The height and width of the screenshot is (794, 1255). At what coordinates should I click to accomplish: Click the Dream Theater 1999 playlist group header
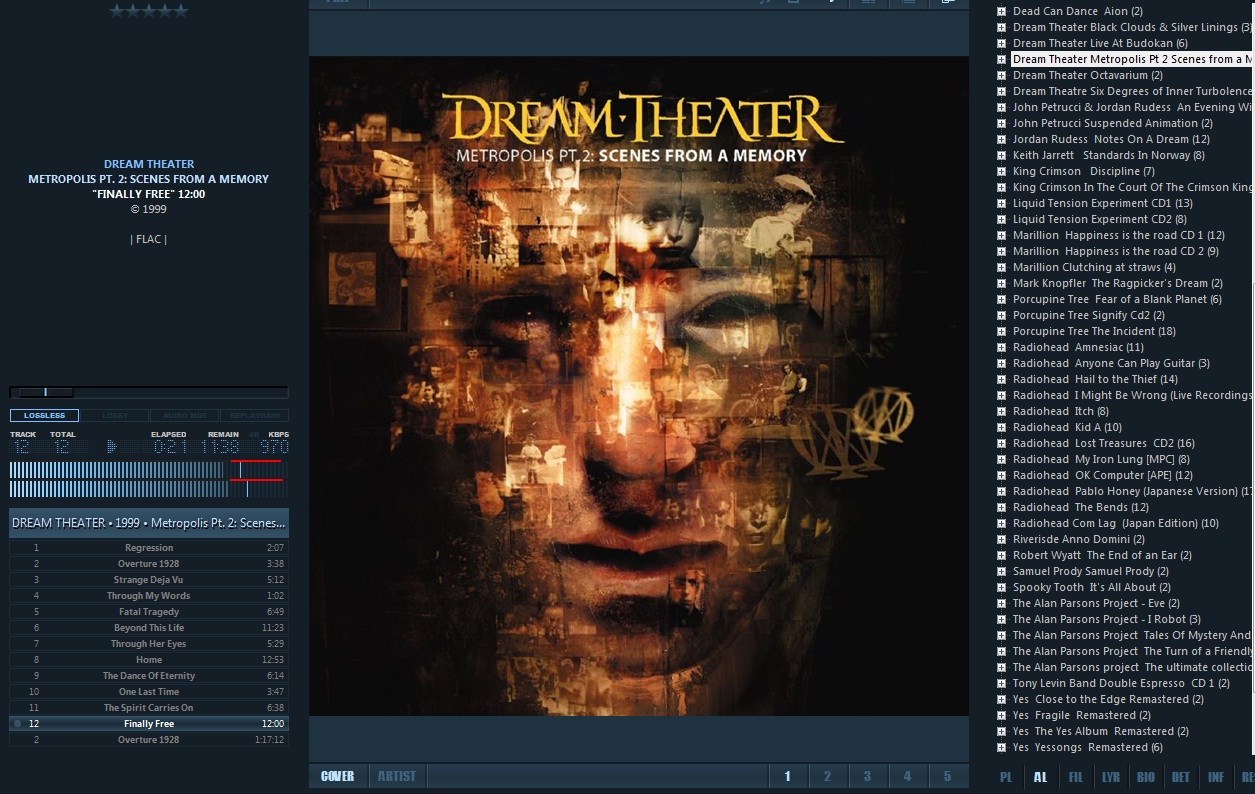tap(149, 523)
